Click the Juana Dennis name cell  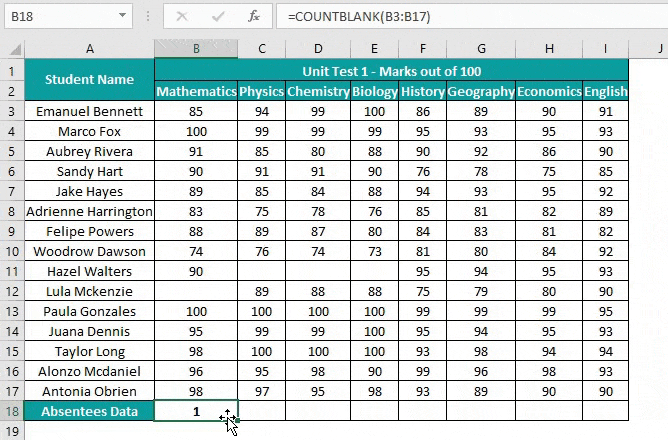pos(89,331)
